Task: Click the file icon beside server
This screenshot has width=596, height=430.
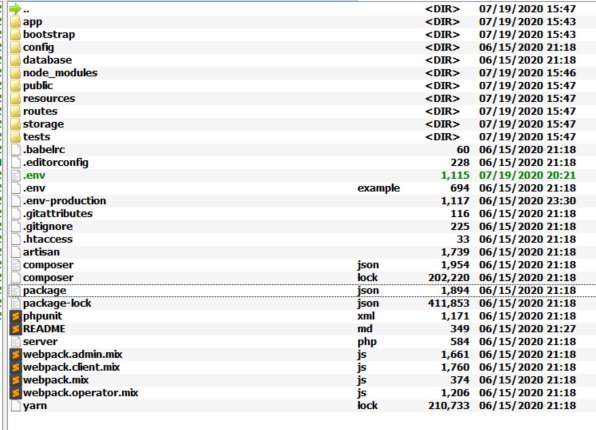Action: pos(16,342)
